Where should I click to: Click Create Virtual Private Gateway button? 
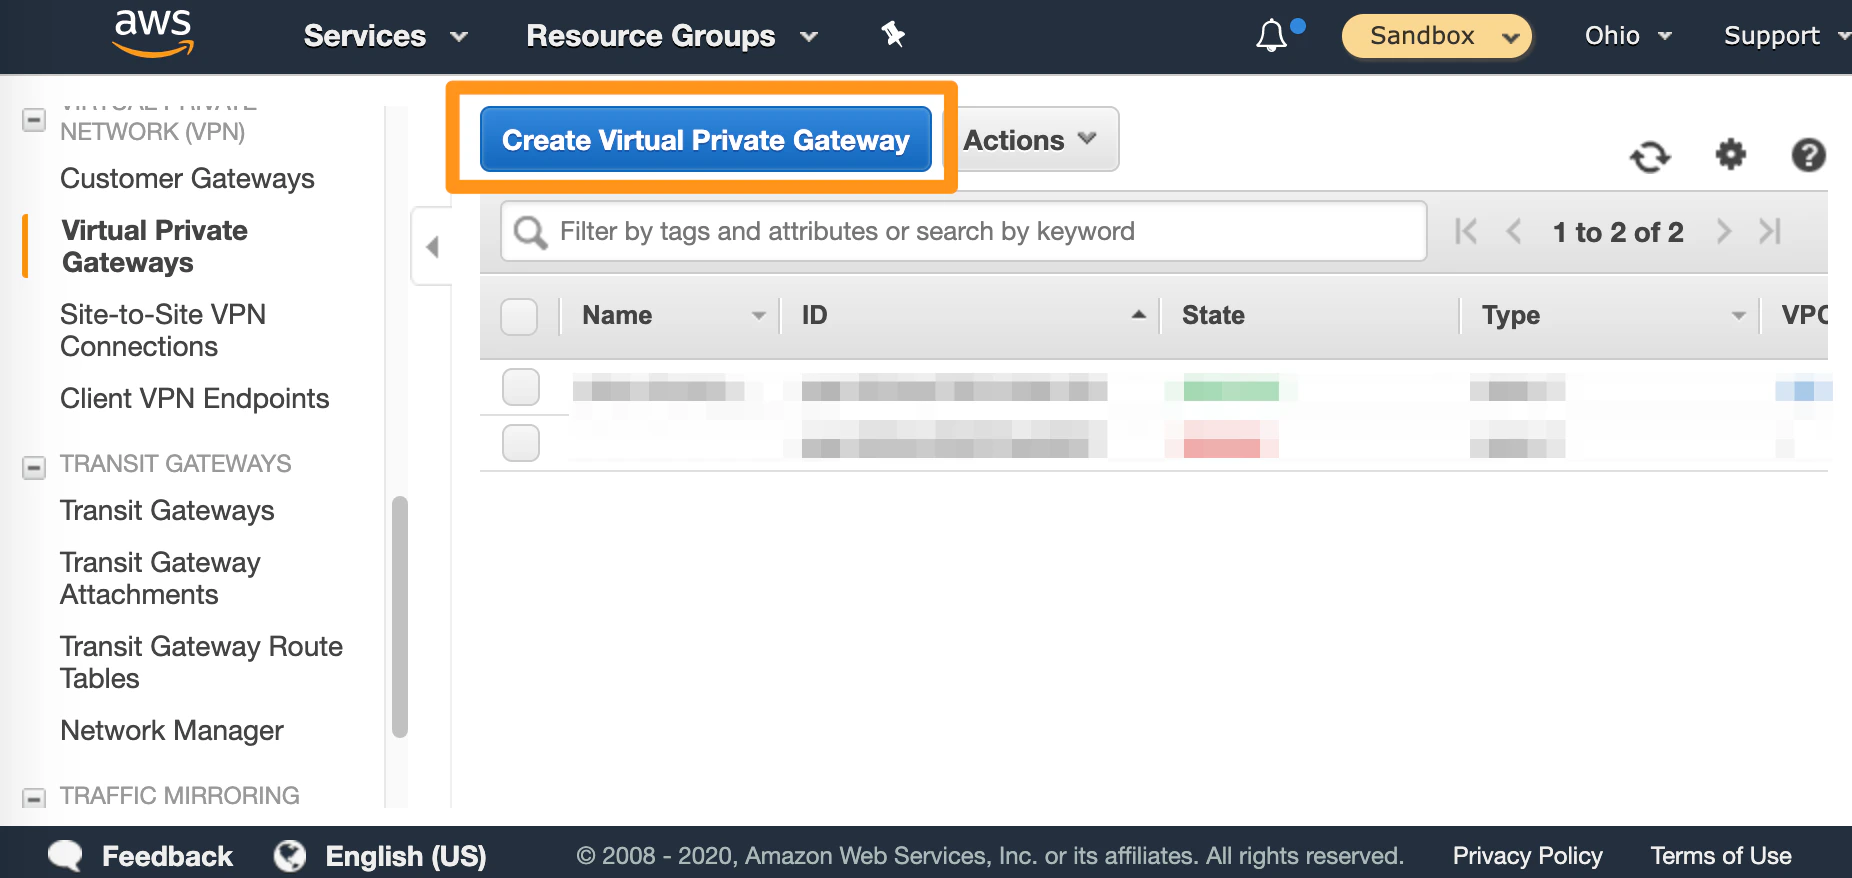pos(705,140)
